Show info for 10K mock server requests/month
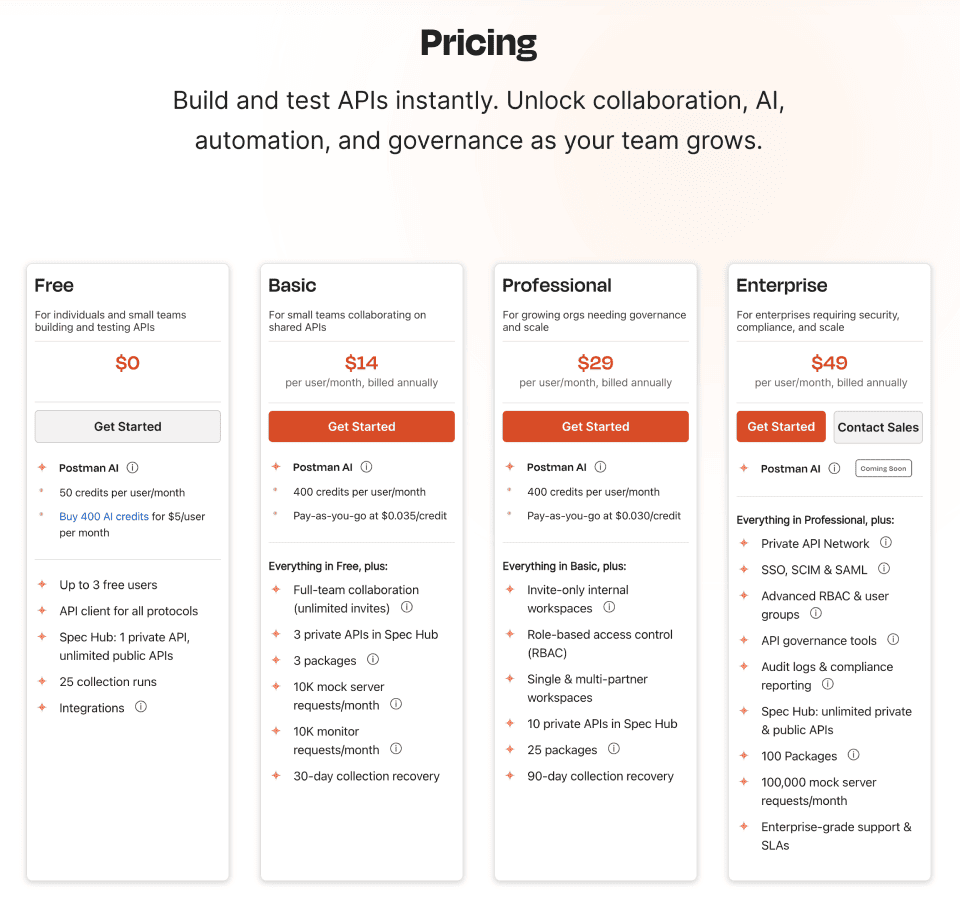Screen dimensions: 960x906 tap(396, 704)
